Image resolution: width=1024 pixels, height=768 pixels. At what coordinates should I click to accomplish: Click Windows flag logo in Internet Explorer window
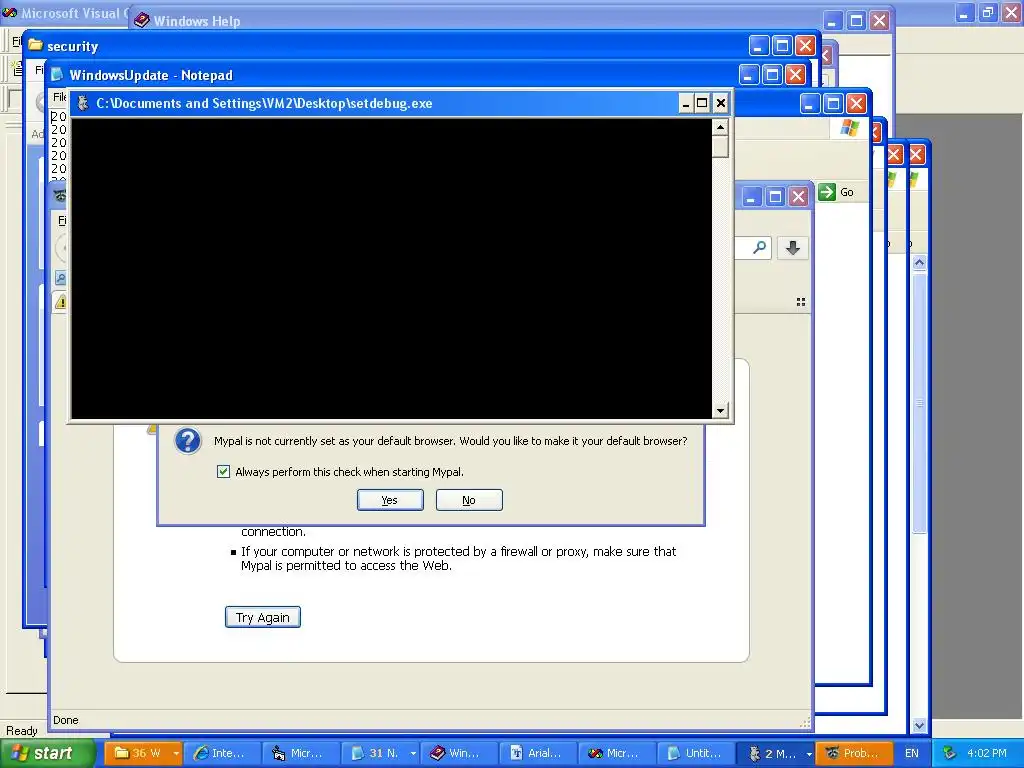850,127
